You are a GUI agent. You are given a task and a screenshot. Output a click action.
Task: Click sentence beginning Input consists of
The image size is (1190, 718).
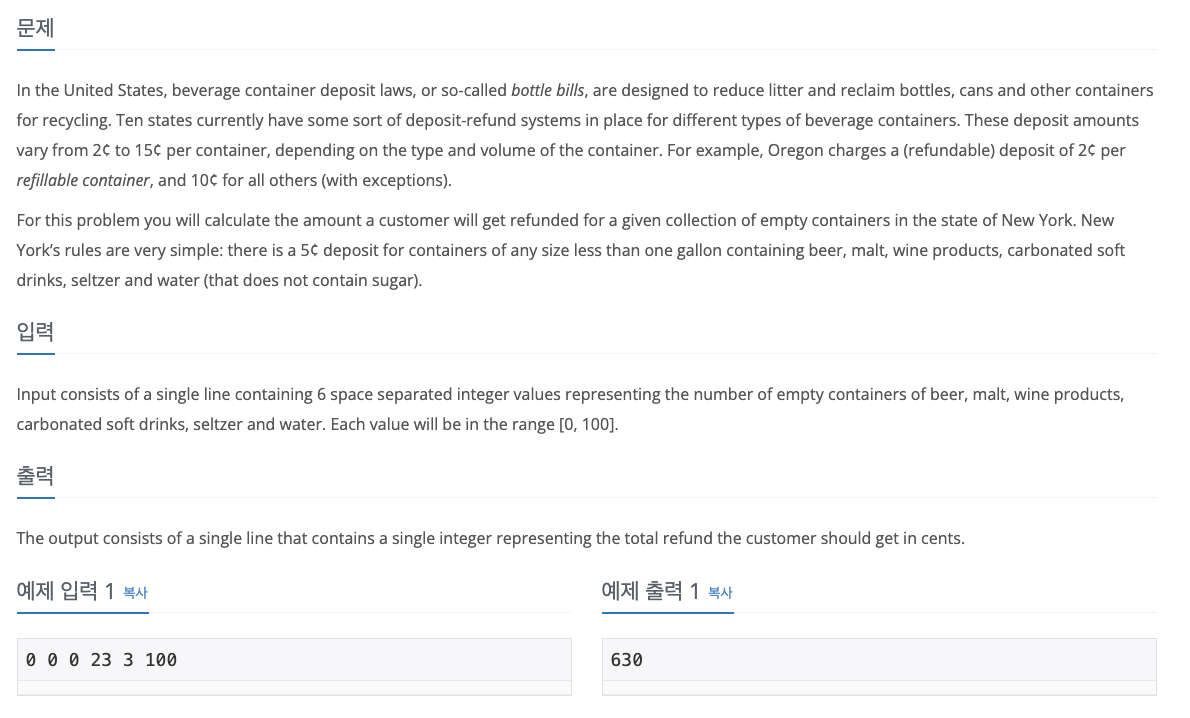pyautogui.click(x=570, y=409)
